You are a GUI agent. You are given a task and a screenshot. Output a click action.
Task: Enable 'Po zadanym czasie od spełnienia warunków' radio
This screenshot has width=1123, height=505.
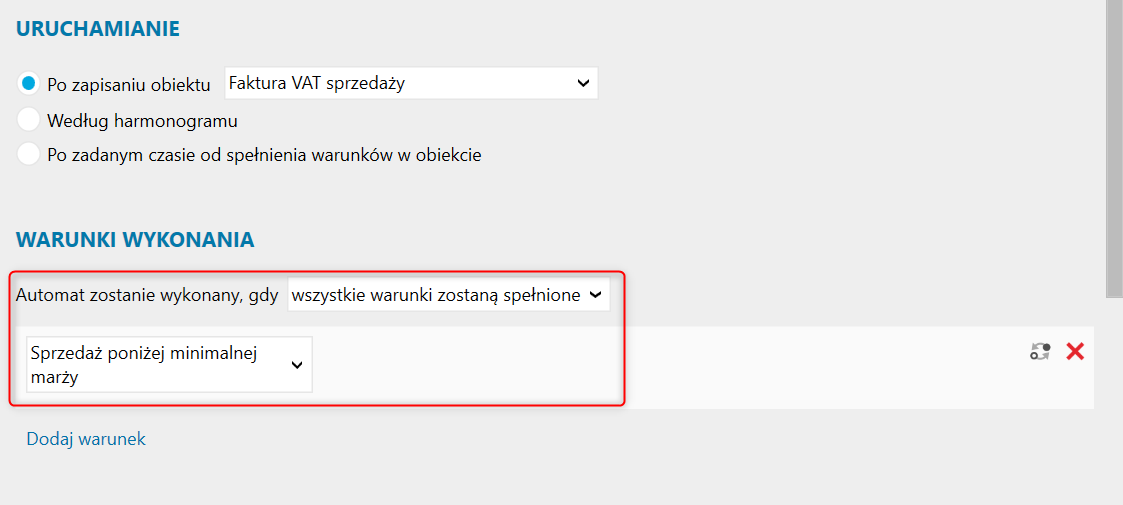(x=29, y=155)
